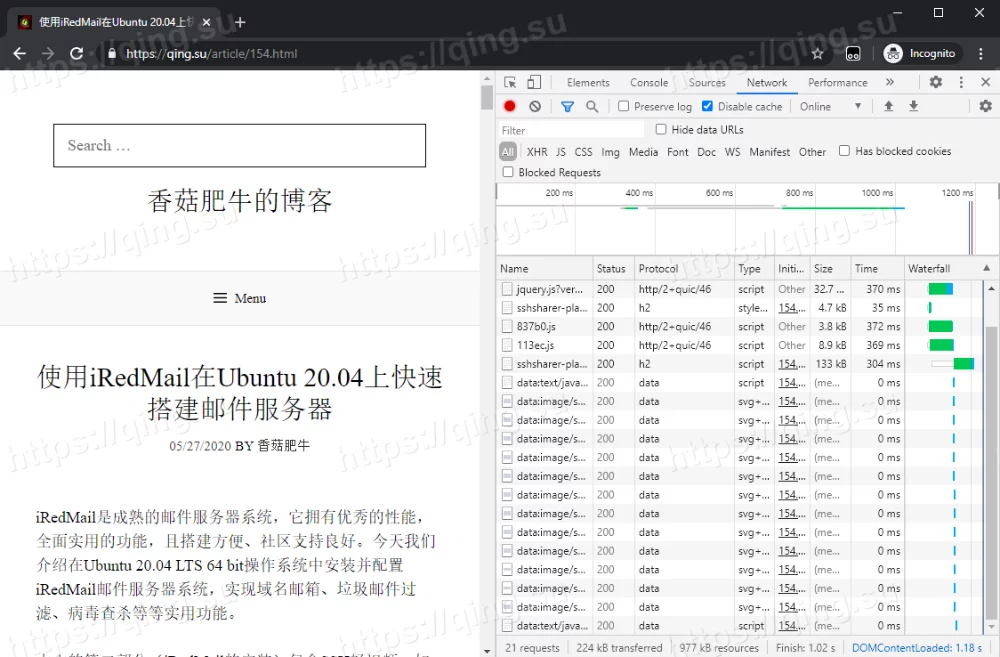
Task: Enable the Blocked Requests checkbox
Action: (508, 172)
